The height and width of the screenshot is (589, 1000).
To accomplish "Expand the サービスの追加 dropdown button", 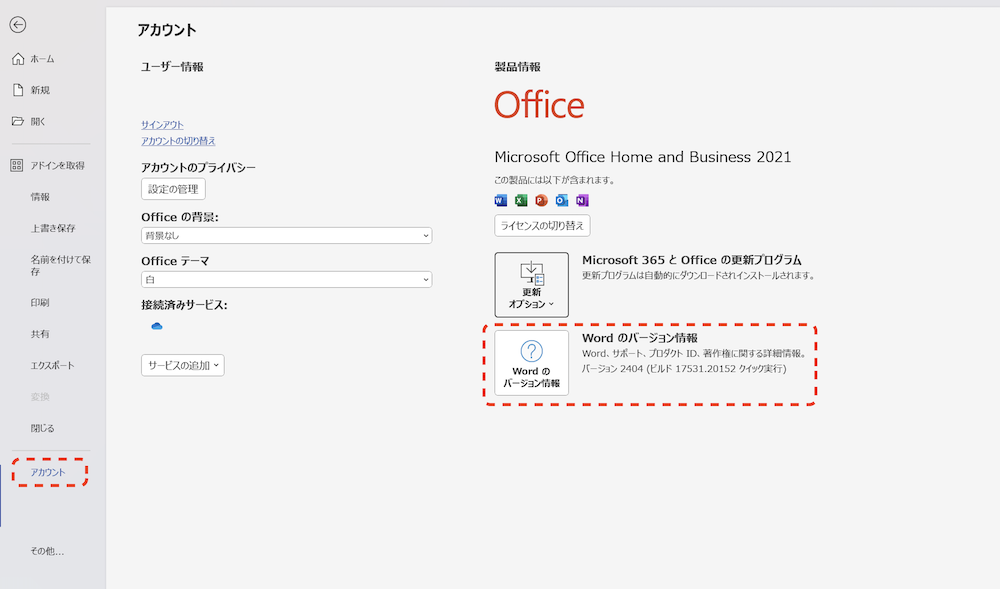I will (x=183, y=365).
